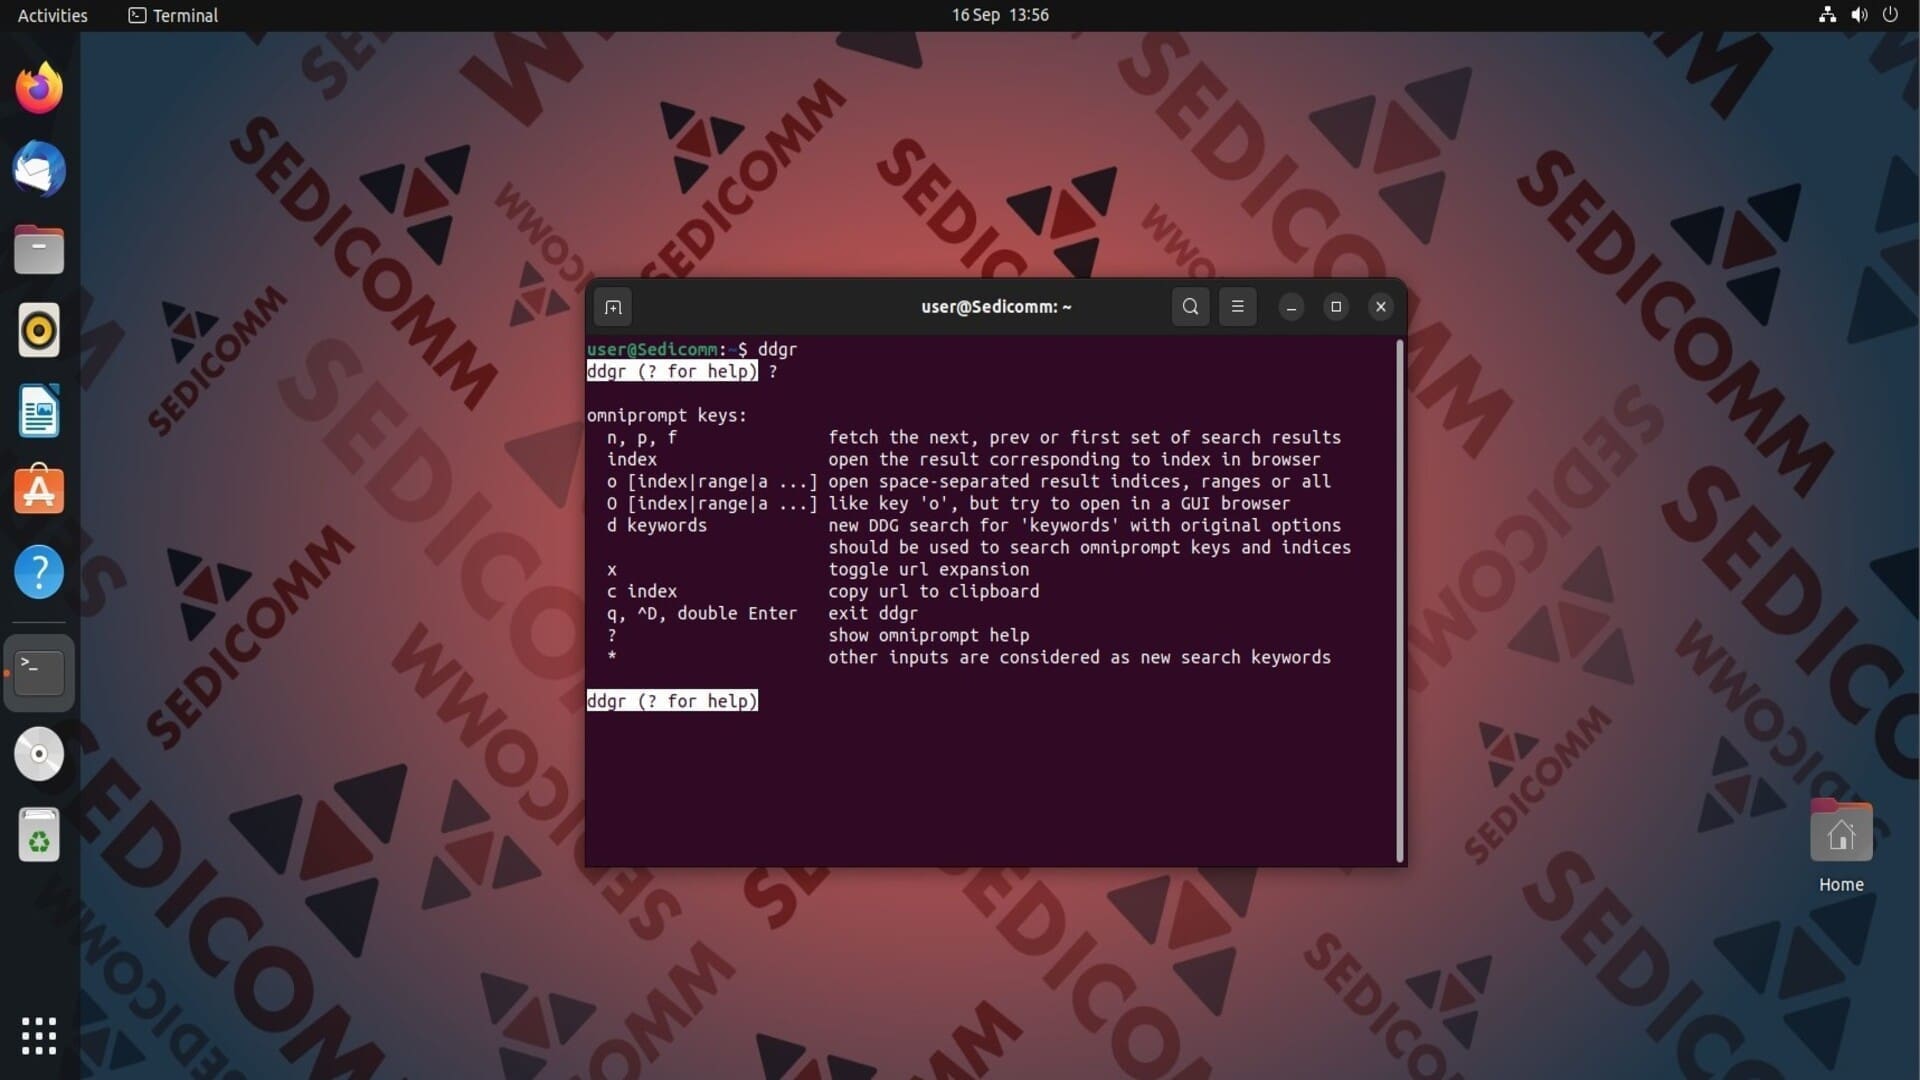Image resolution: width=1920 pixels, height=1080 pixels.
Task: Click the 'Home' label under desktop folder
Action: pyautogui.click(x=1841, y=884)
